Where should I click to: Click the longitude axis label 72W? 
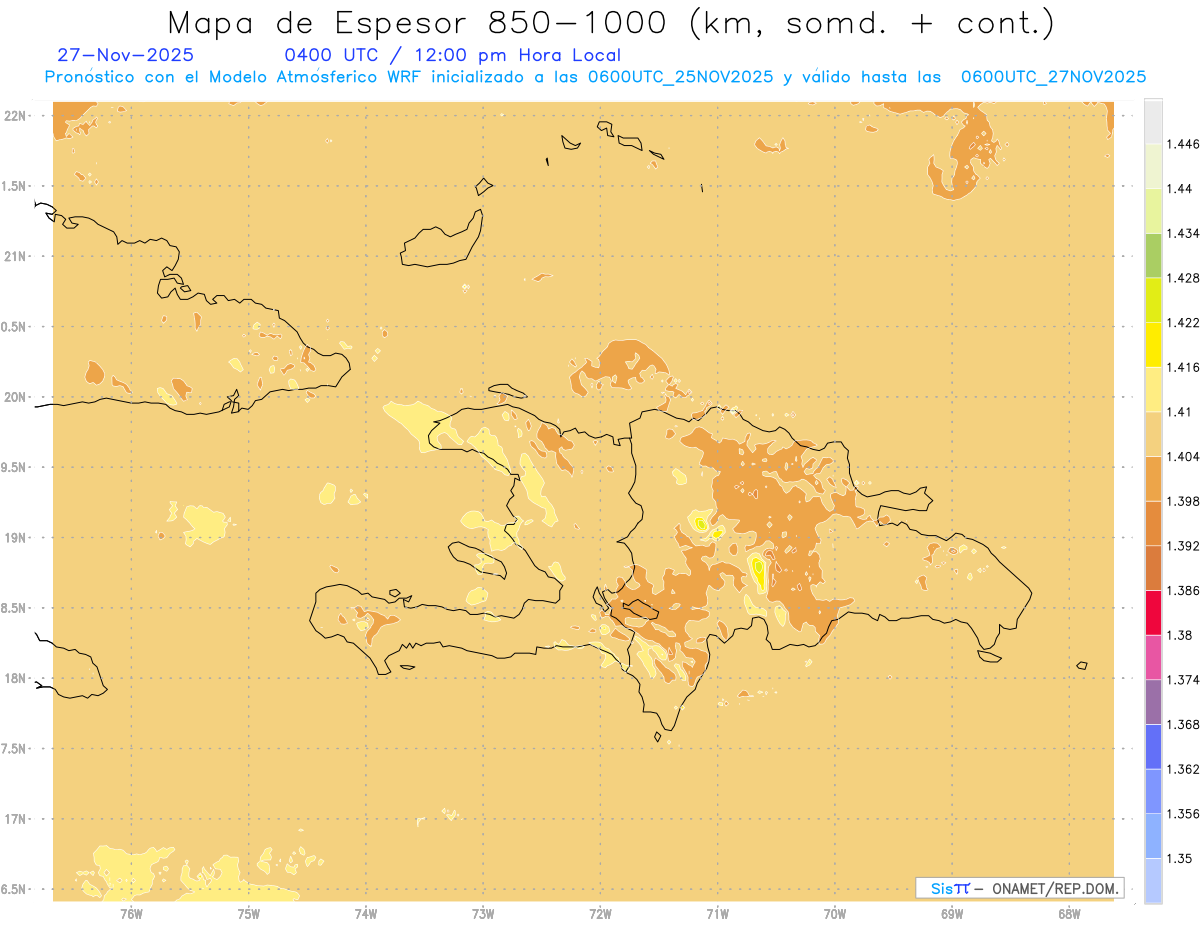coord(601,913)
